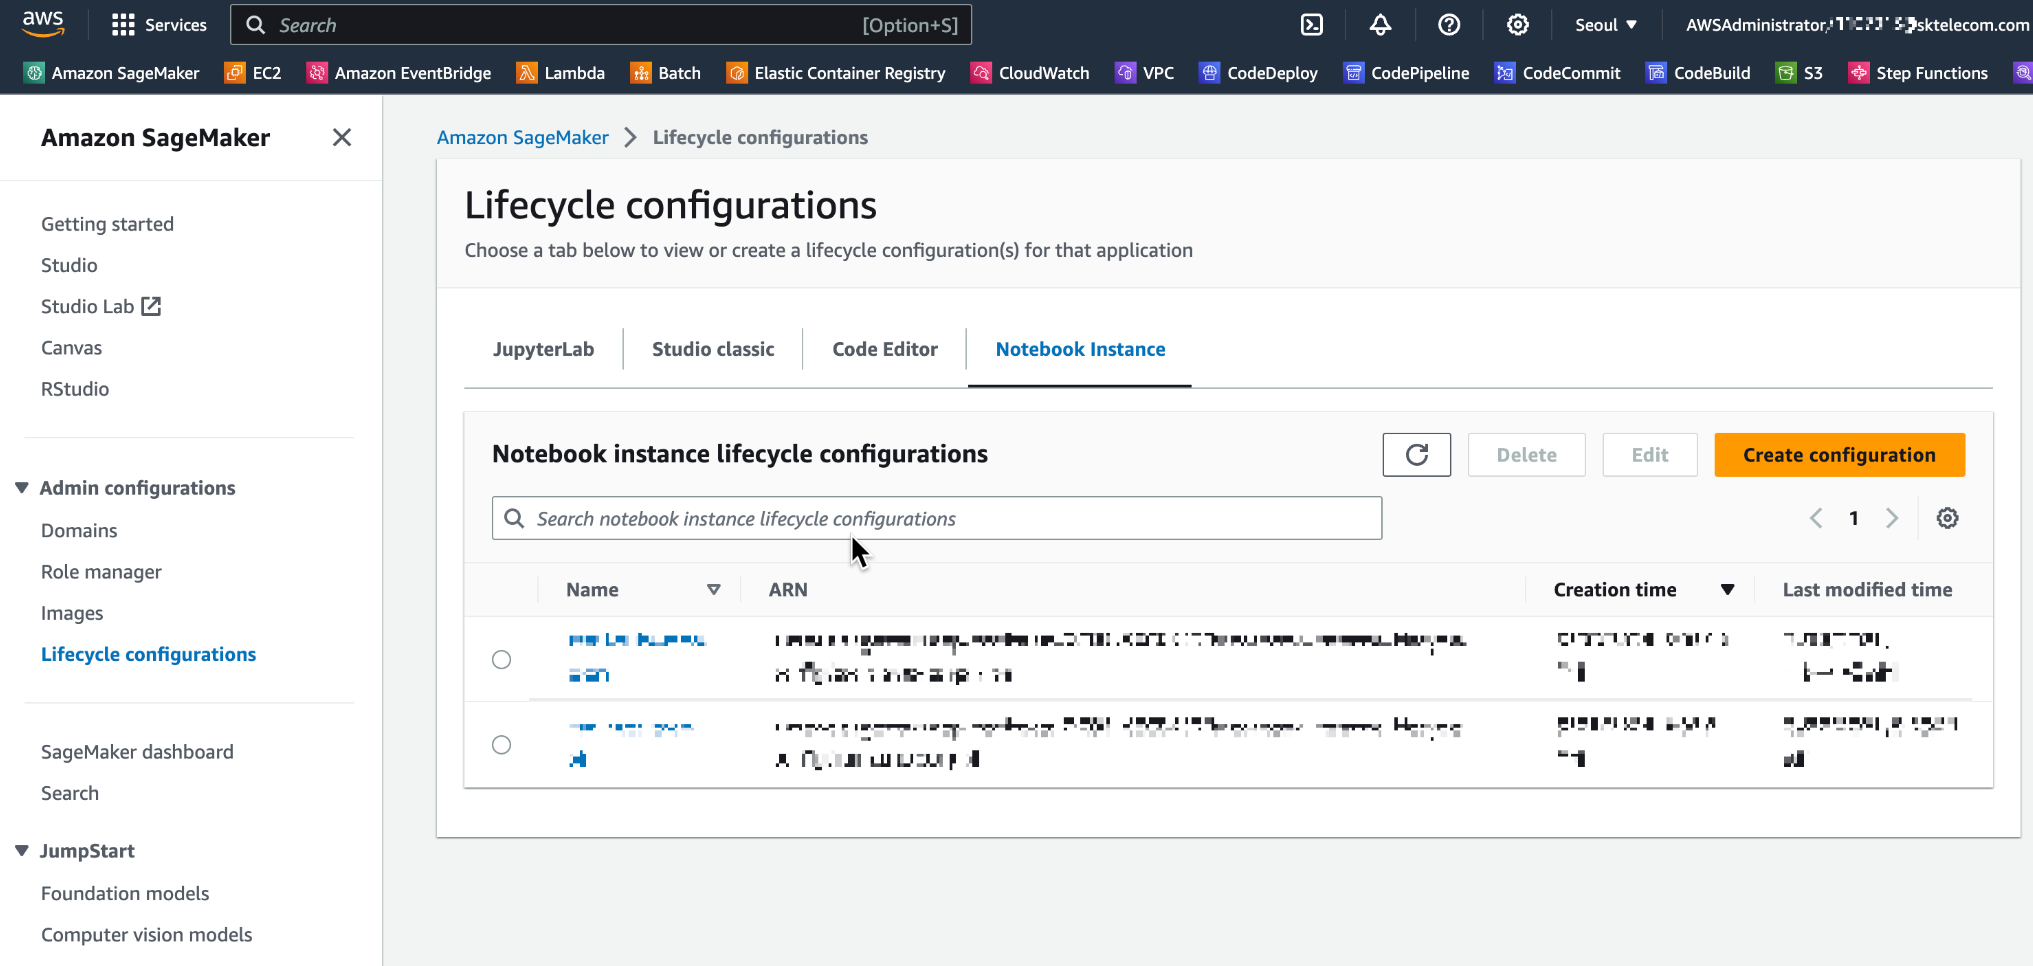Open S3 favorite shortcut
The height and width of the screenshot is (966, 2033).
(x=1800, y=73)
